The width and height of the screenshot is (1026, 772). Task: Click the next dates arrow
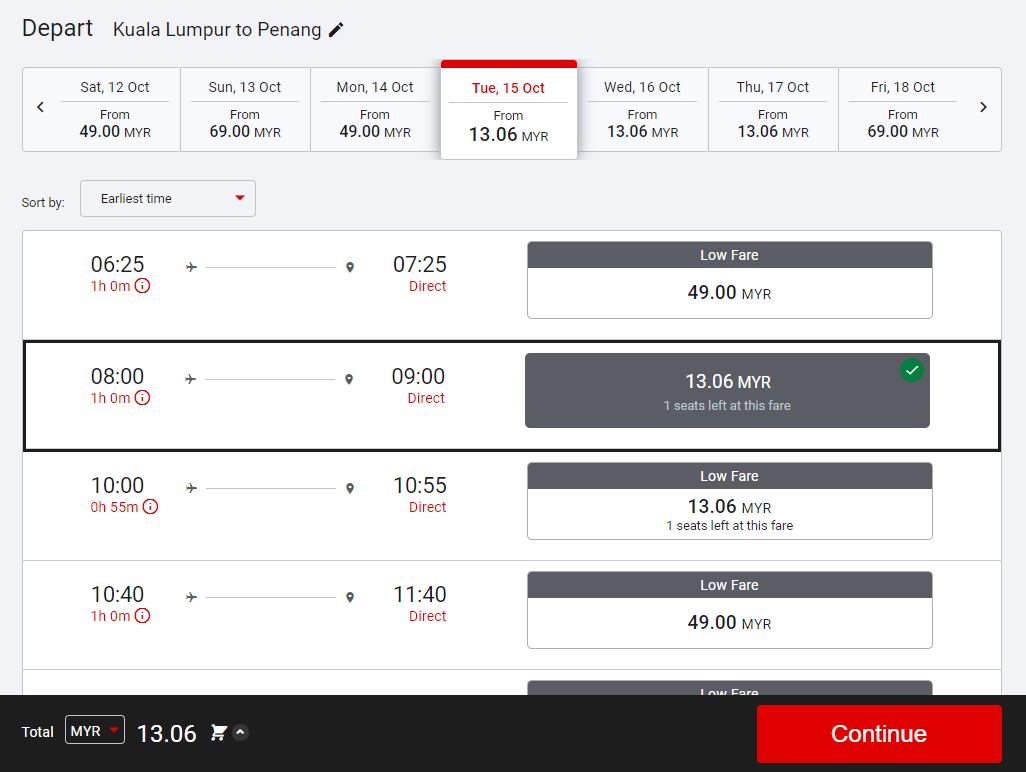click(983, 108)
